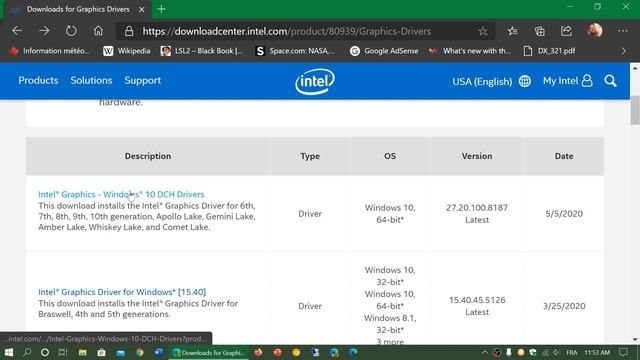This screenshot has width=640, height=360.
Task: Open Information météo bookmark
Action: coord(49,51)
